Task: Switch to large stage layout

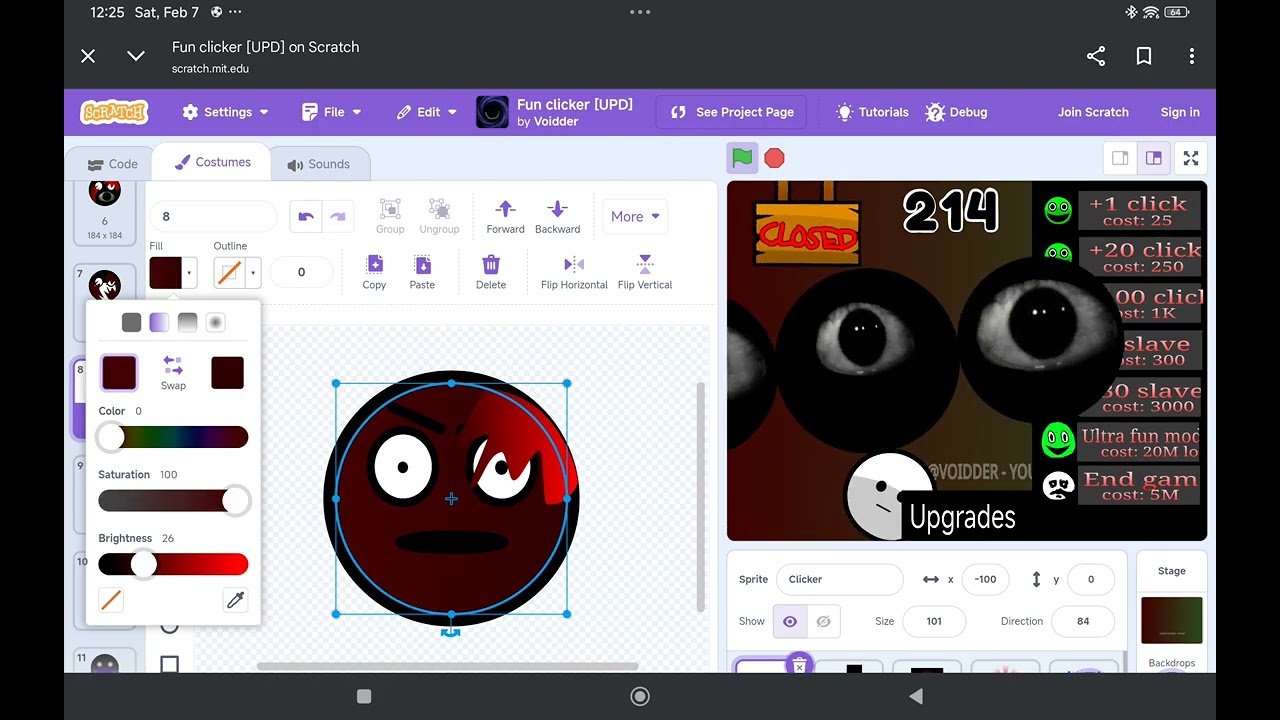Action: point(1153,158)
